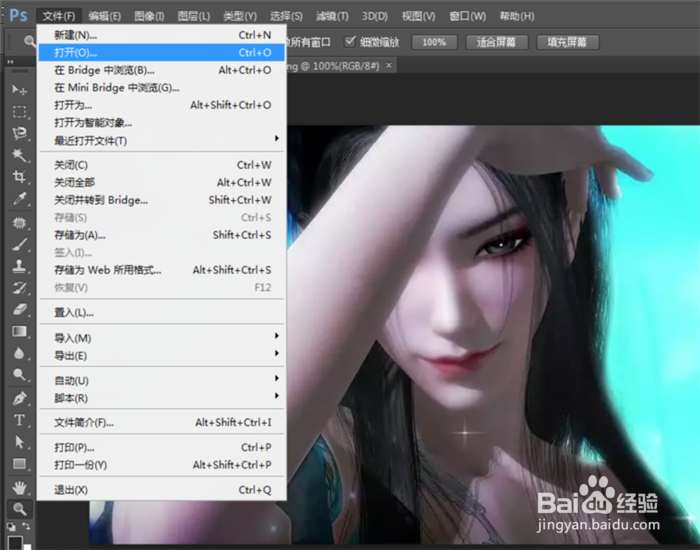The image size is (700, 550).
Task: Choose 在 Mini Bridge 中浏览(G)... entry
Action: pos(161,88)
